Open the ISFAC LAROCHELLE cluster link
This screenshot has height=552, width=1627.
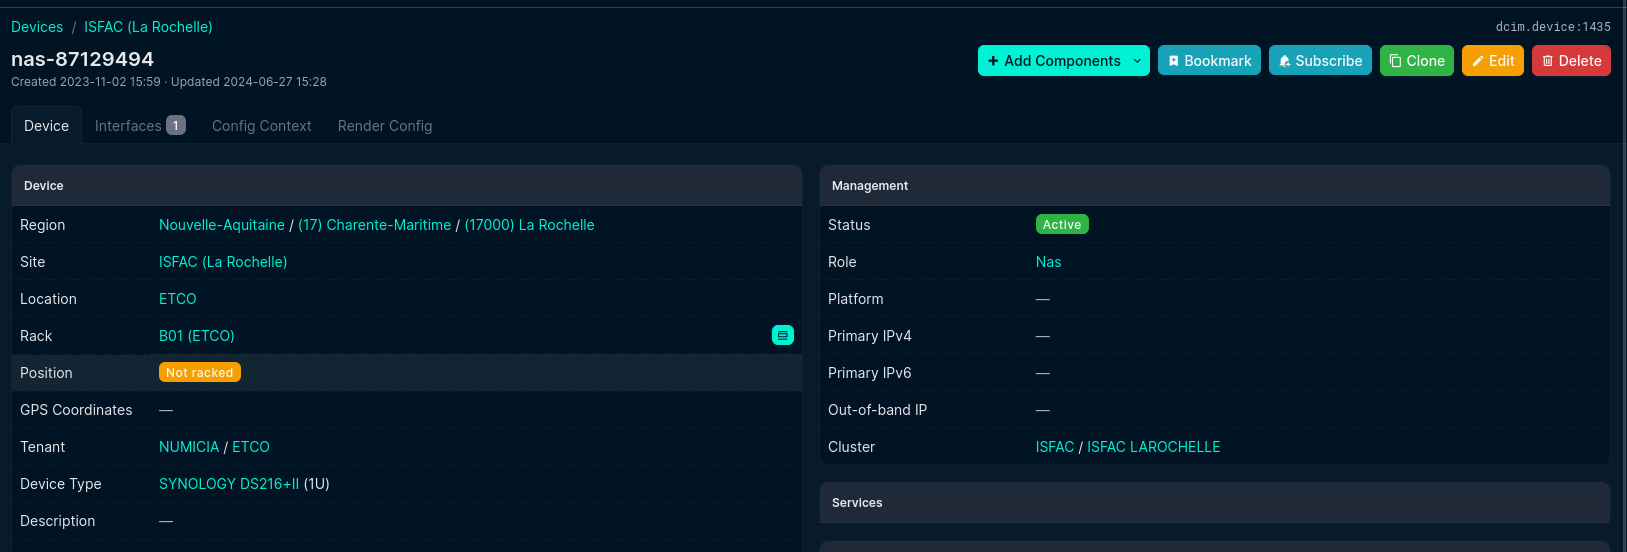[1153, 447]
